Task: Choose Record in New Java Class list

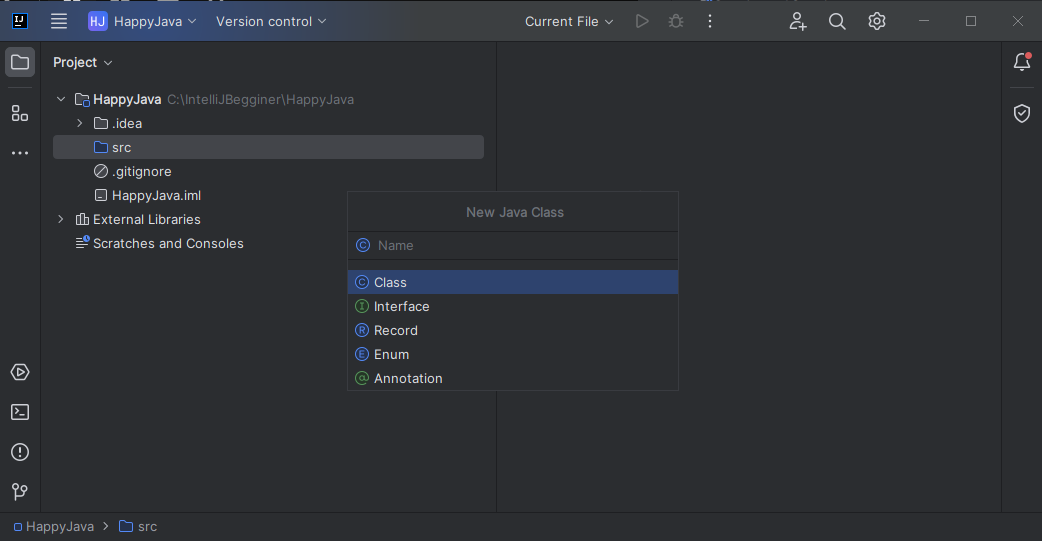Action: 513,330
